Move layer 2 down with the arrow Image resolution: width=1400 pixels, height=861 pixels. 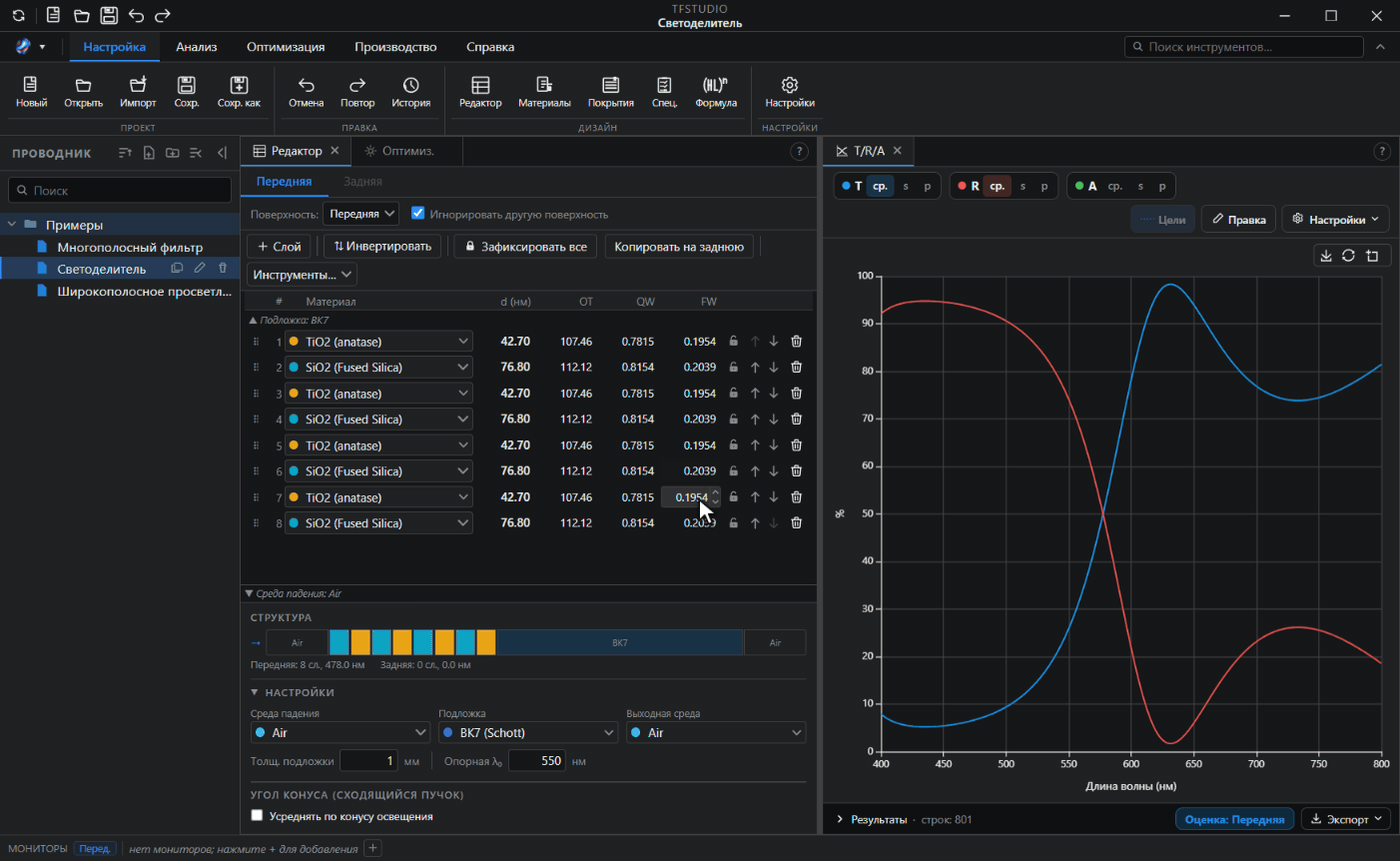point(773,367)
